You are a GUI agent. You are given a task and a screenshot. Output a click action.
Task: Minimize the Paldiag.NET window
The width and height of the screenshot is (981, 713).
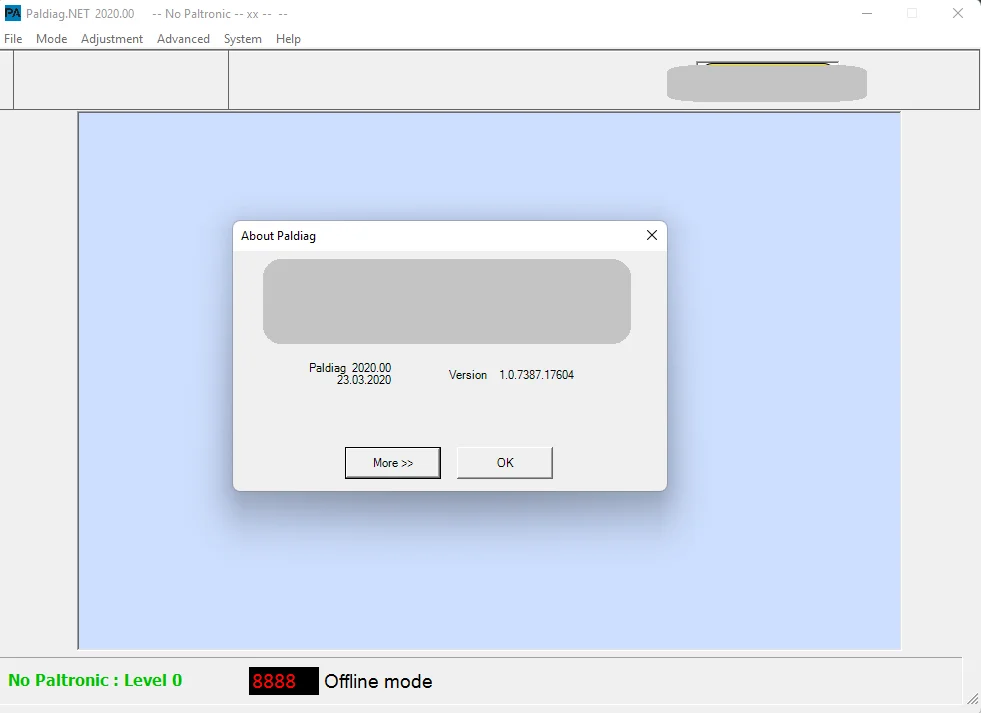pyautogui.click(x=867, y=13)
